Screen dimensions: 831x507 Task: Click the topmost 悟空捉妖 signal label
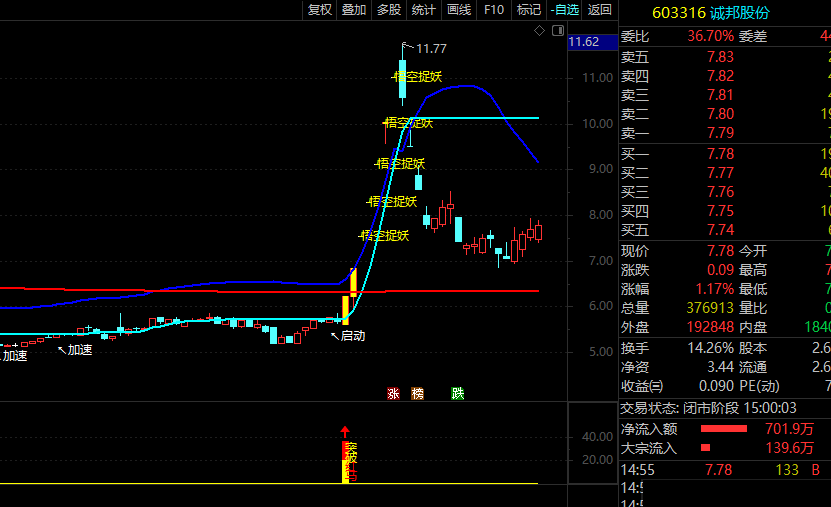coord(417,77)
